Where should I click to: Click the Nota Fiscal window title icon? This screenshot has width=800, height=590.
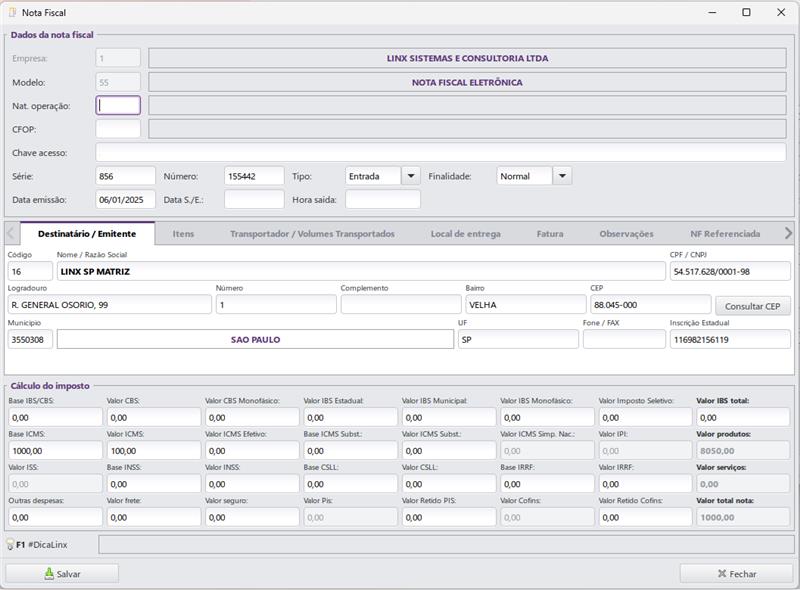(12, 12)
